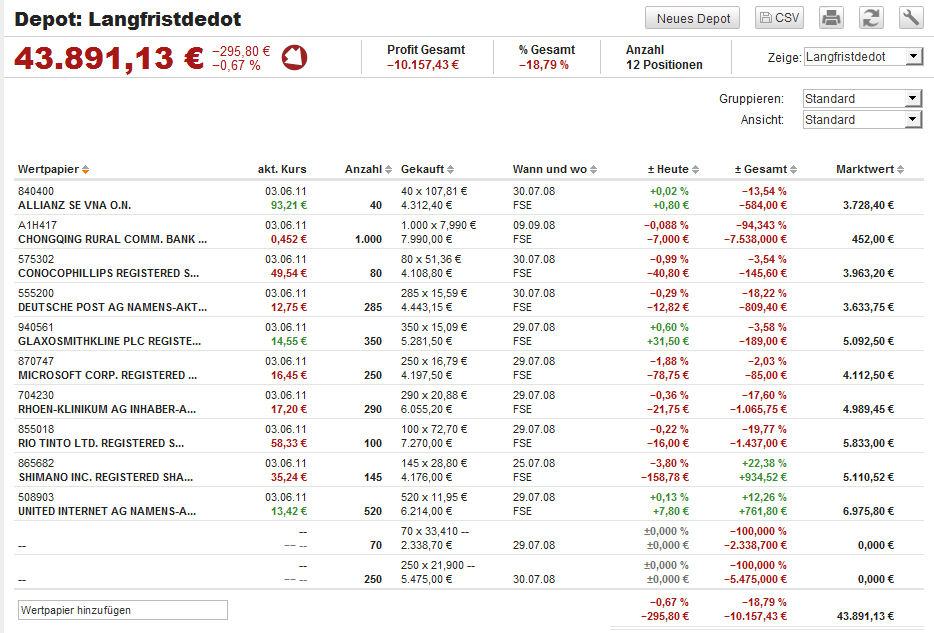Open the Zeige depot dropdown
This screenshot has height=633, width=934.
[863, 57]
